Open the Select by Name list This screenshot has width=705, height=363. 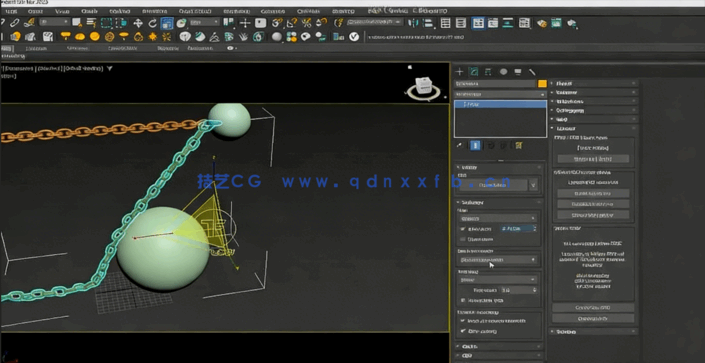coord(91,22)
